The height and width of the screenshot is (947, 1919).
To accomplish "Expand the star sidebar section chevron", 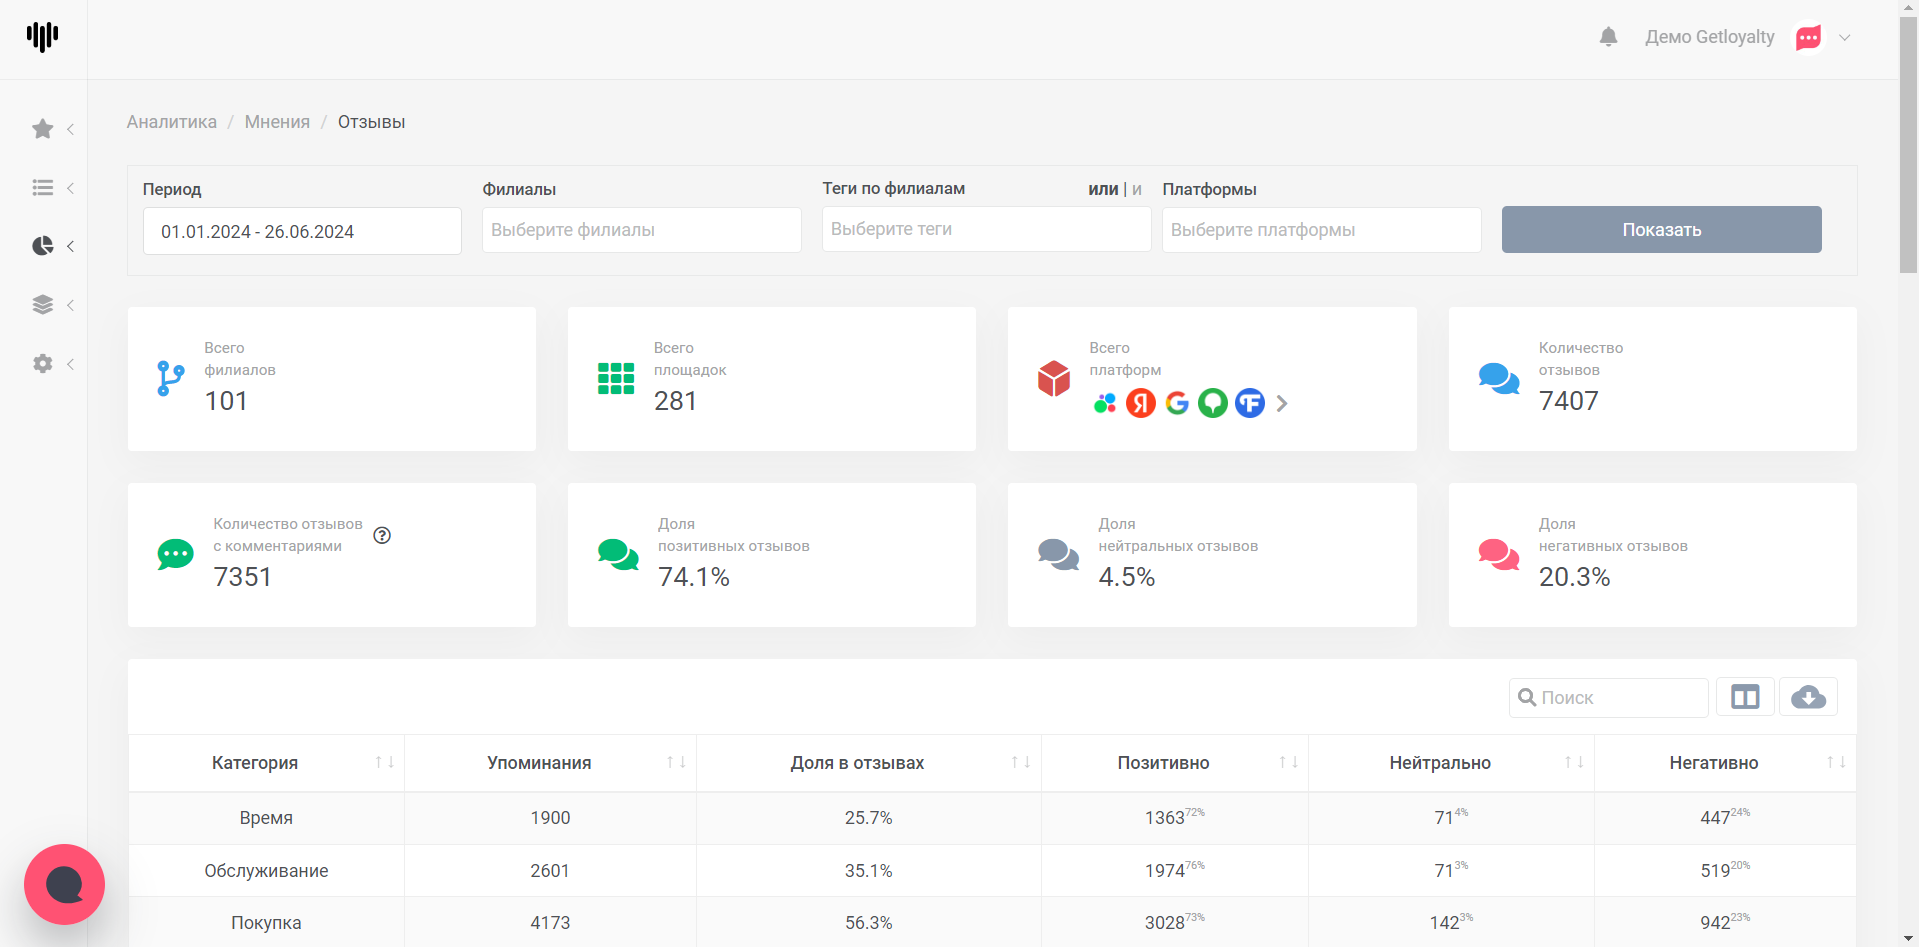I will [x=70, y=129].
